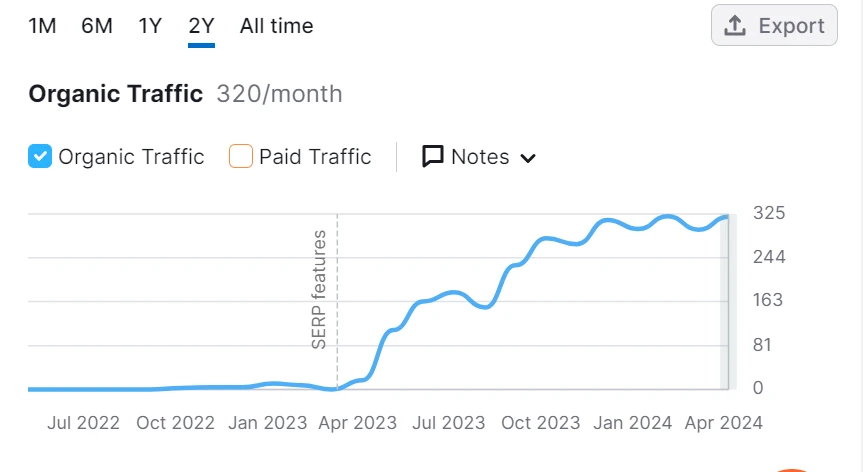Click the 320/month traffic value
This screenshot has height=472, width=863.
[x=279, y=94]
